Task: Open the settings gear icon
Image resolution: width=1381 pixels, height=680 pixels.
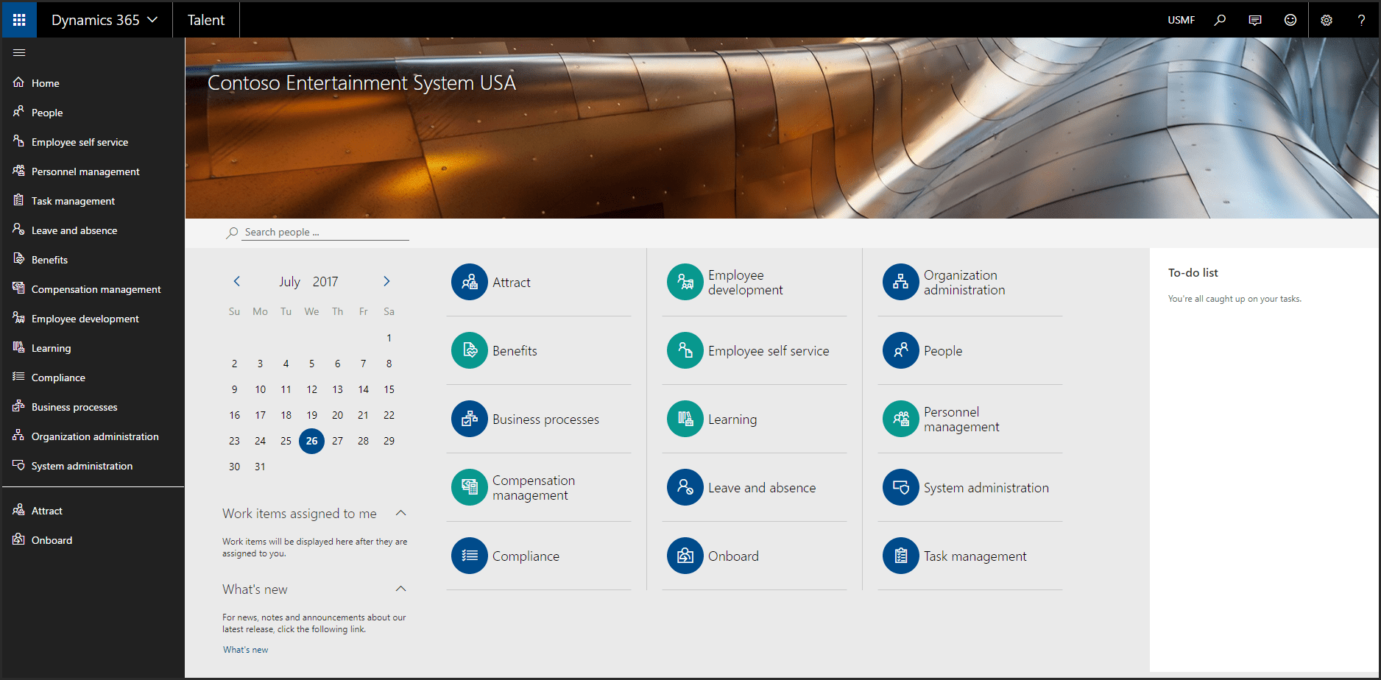Action: (x=1326, y=20)
